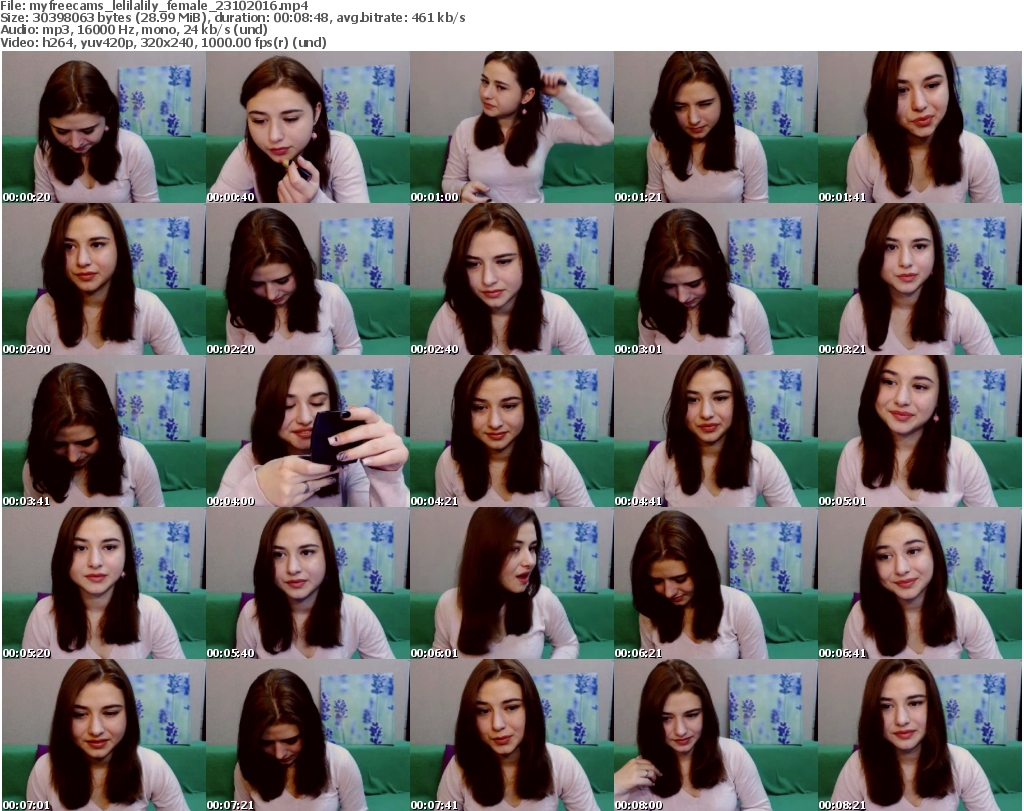Select the thumbnail frame at 00:00:40
1024x811 pixels.
[308, 127]
